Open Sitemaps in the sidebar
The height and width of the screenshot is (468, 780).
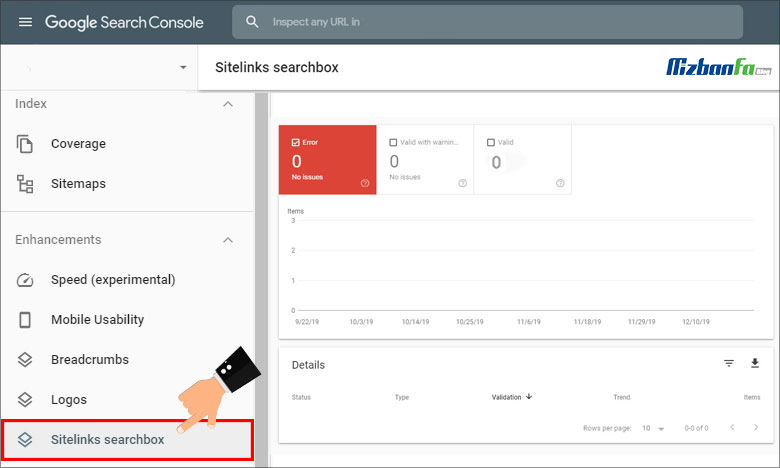(78, 184)
